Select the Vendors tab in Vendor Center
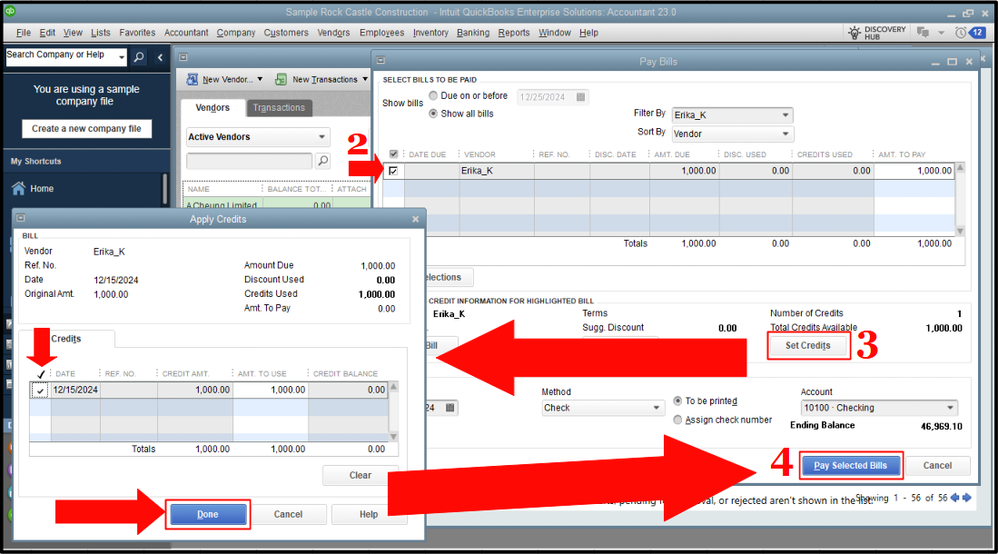 [x=213, y=108]
